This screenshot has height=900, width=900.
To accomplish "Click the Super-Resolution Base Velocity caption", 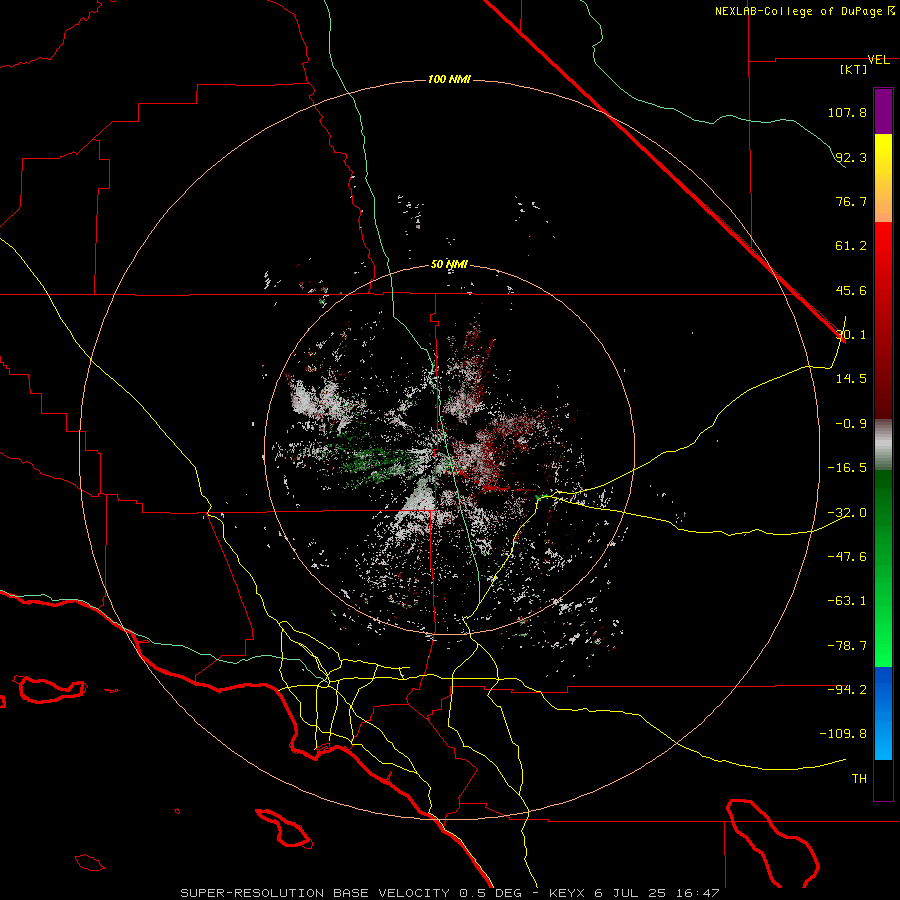I will (x=449, y=893).
